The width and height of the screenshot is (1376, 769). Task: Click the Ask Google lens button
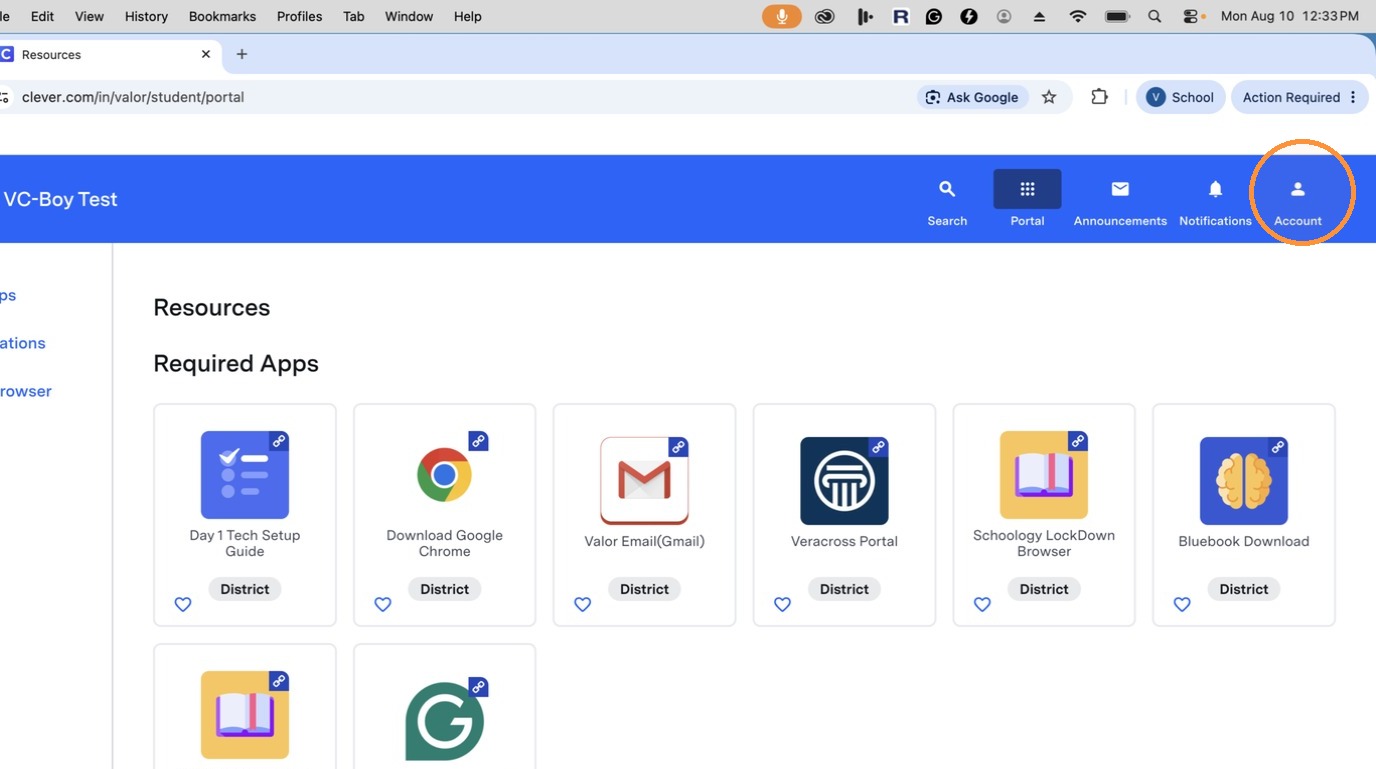[x=972, y=97]
